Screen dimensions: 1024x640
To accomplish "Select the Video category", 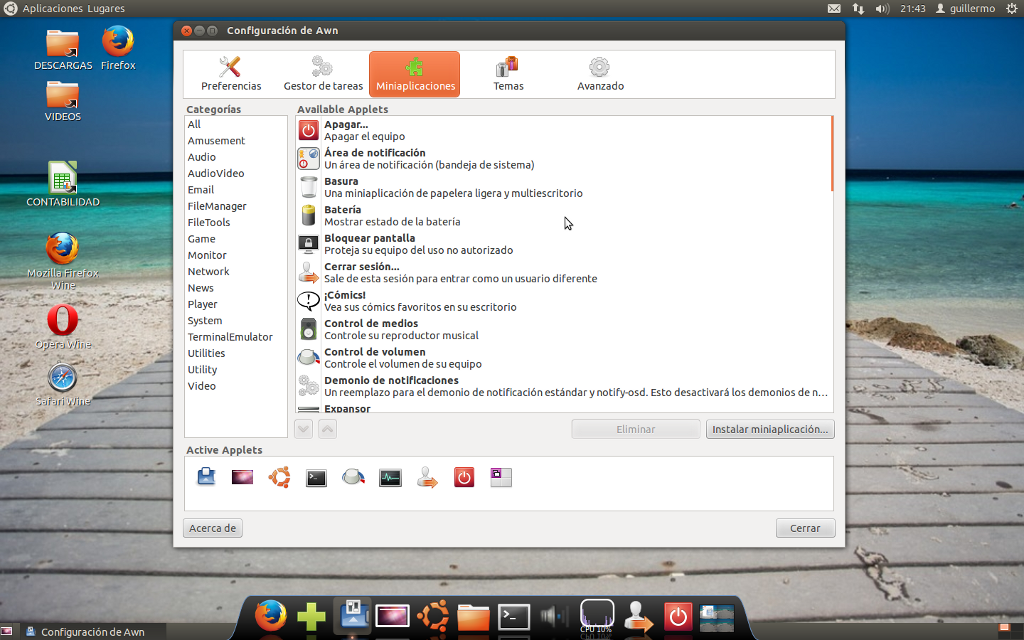I will [201, 386].
